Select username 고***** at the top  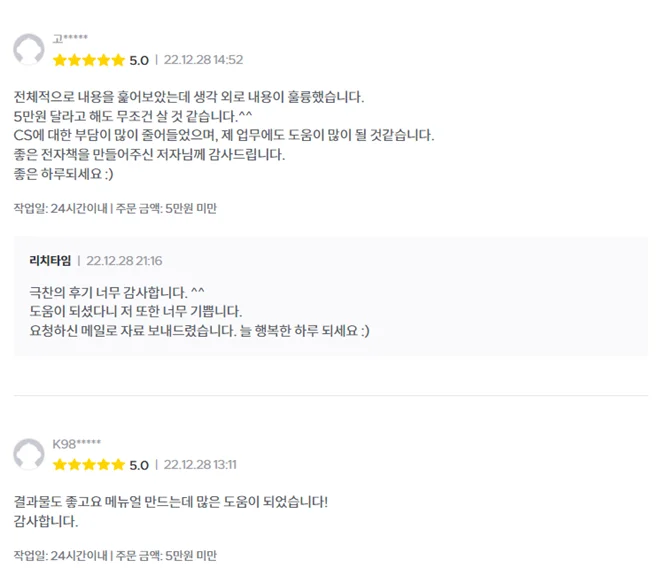70,39
